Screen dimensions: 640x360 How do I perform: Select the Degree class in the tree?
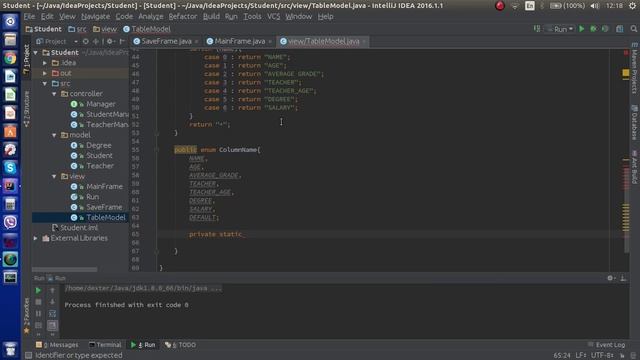coord(98,145)
